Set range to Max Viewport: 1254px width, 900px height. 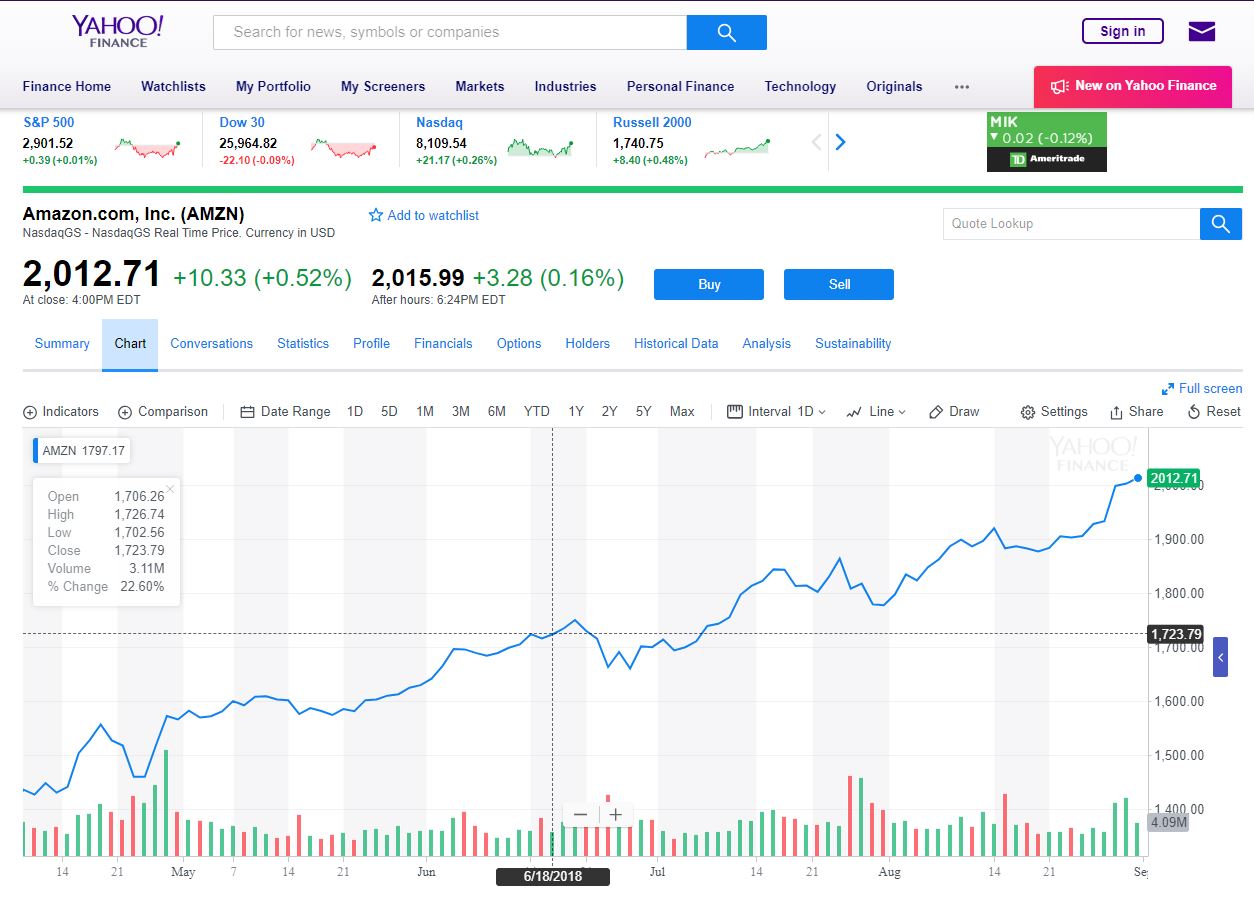pos(682,412)
